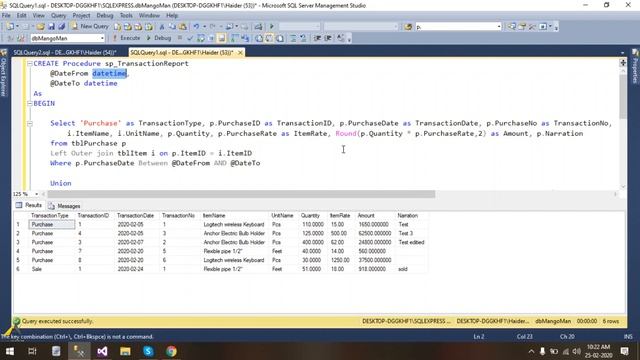Open the Query menu
This screenshot has width=640, height=360.
[x=58, y=16]
